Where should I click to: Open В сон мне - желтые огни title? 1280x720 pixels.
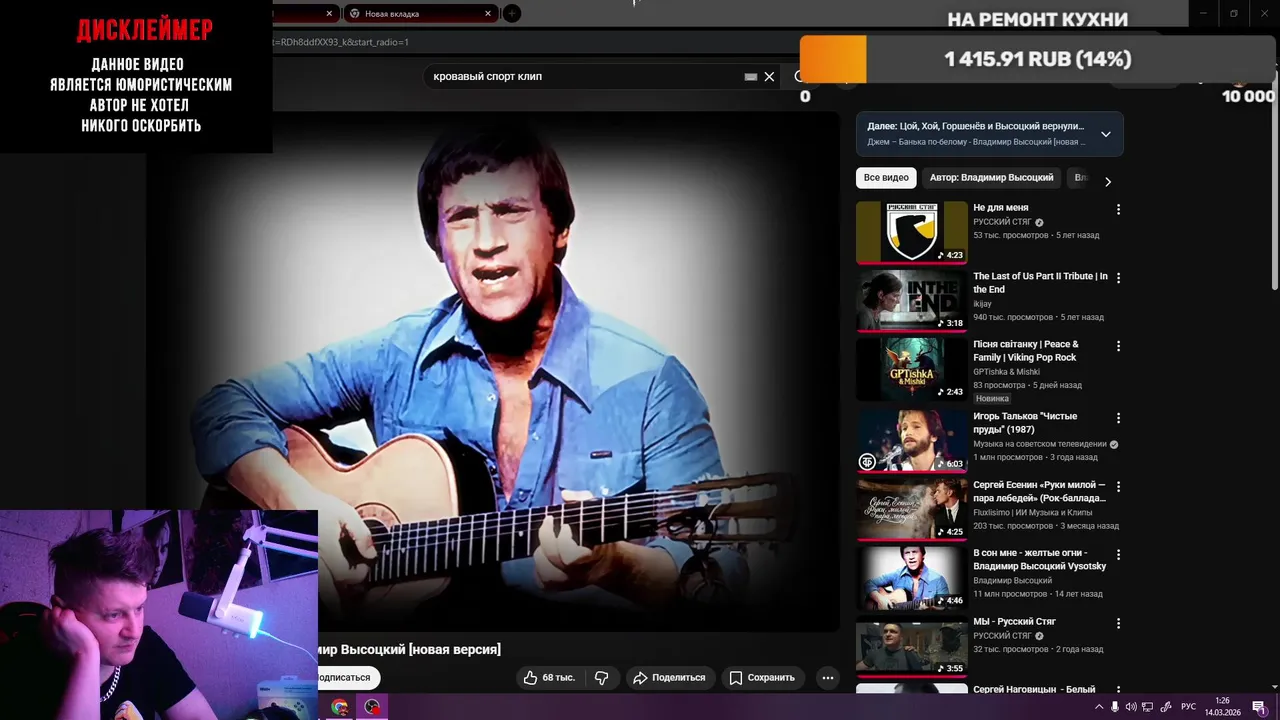[x=1040, y=559]
